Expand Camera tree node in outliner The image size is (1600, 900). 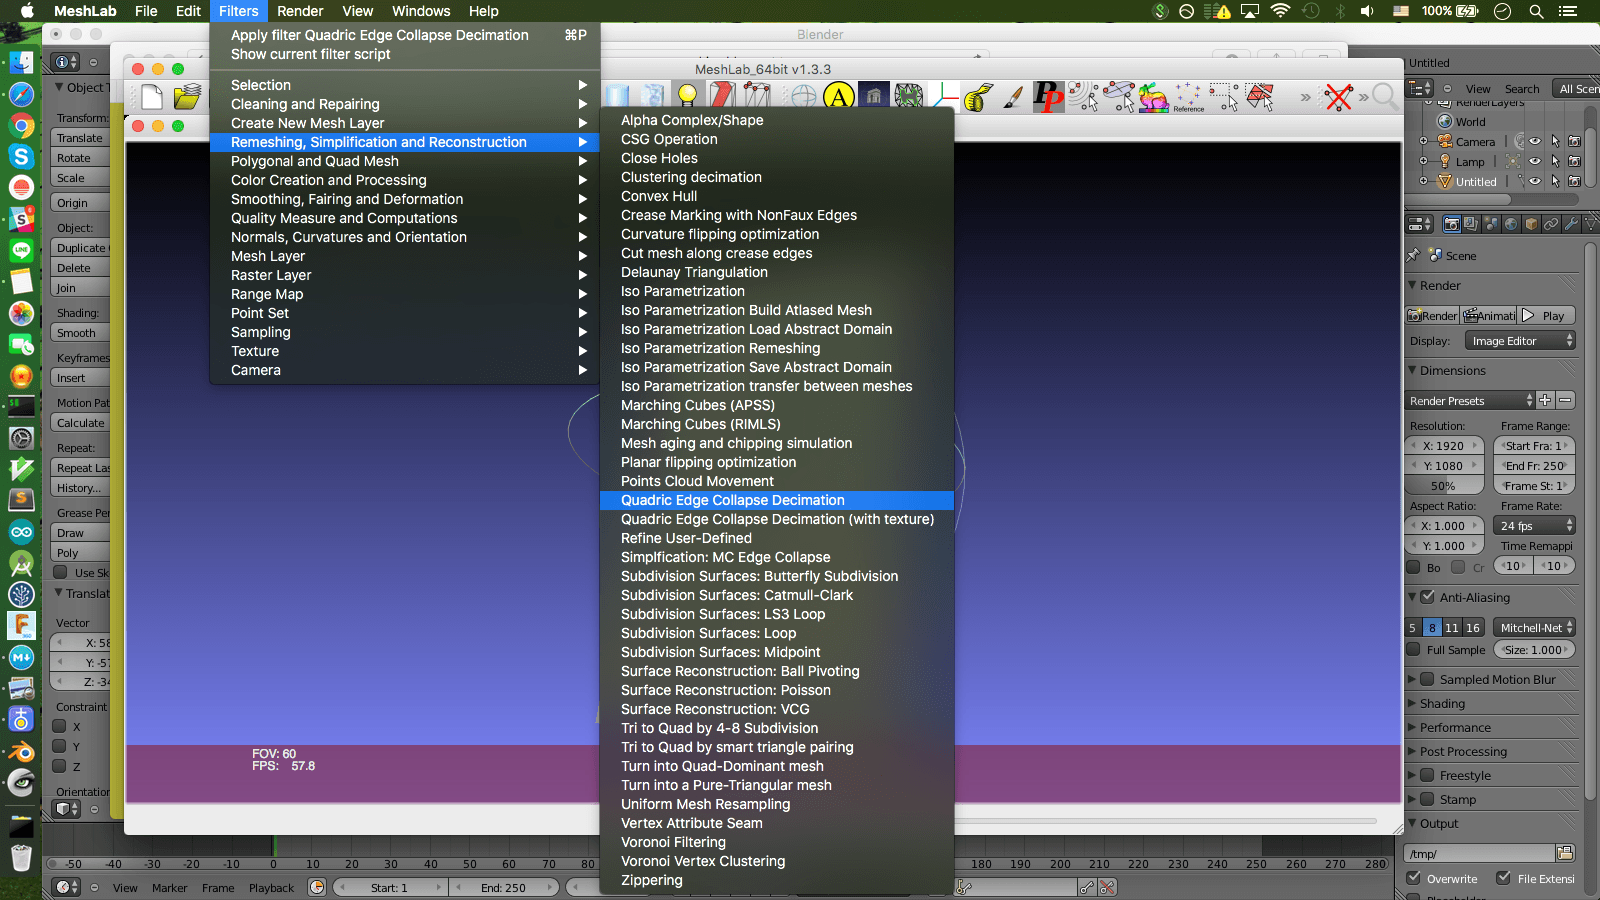coord(1423,142)
